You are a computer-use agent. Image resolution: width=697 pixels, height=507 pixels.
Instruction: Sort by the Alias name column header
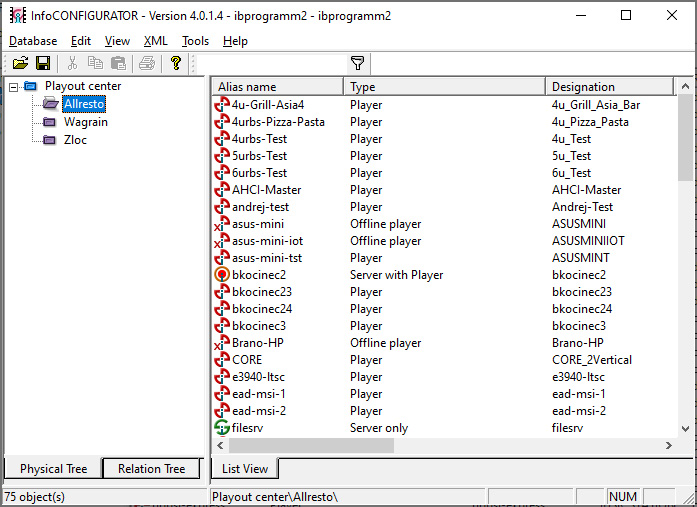pos(278,87)
